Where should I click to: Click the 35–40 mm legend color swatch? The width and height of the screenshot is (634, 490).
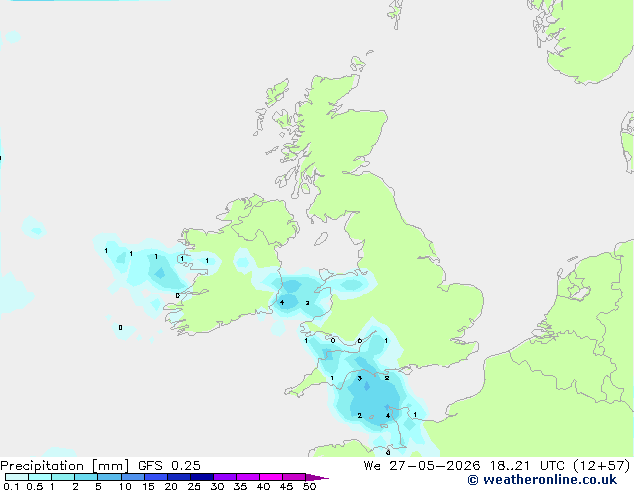pyautogui.click(x=248, y=477)
